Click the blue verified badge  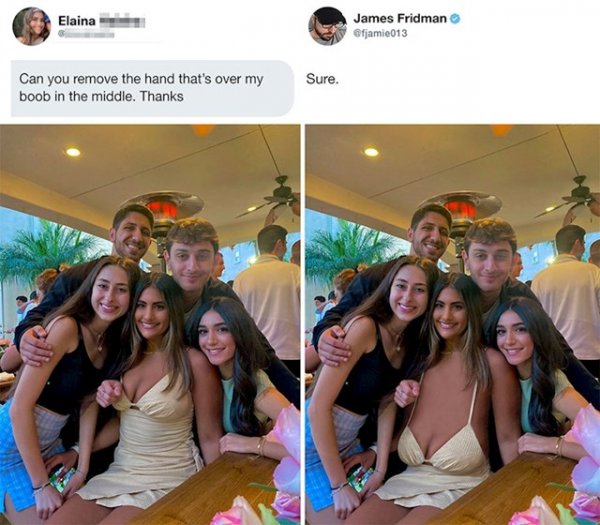click(x=455, y=18)
